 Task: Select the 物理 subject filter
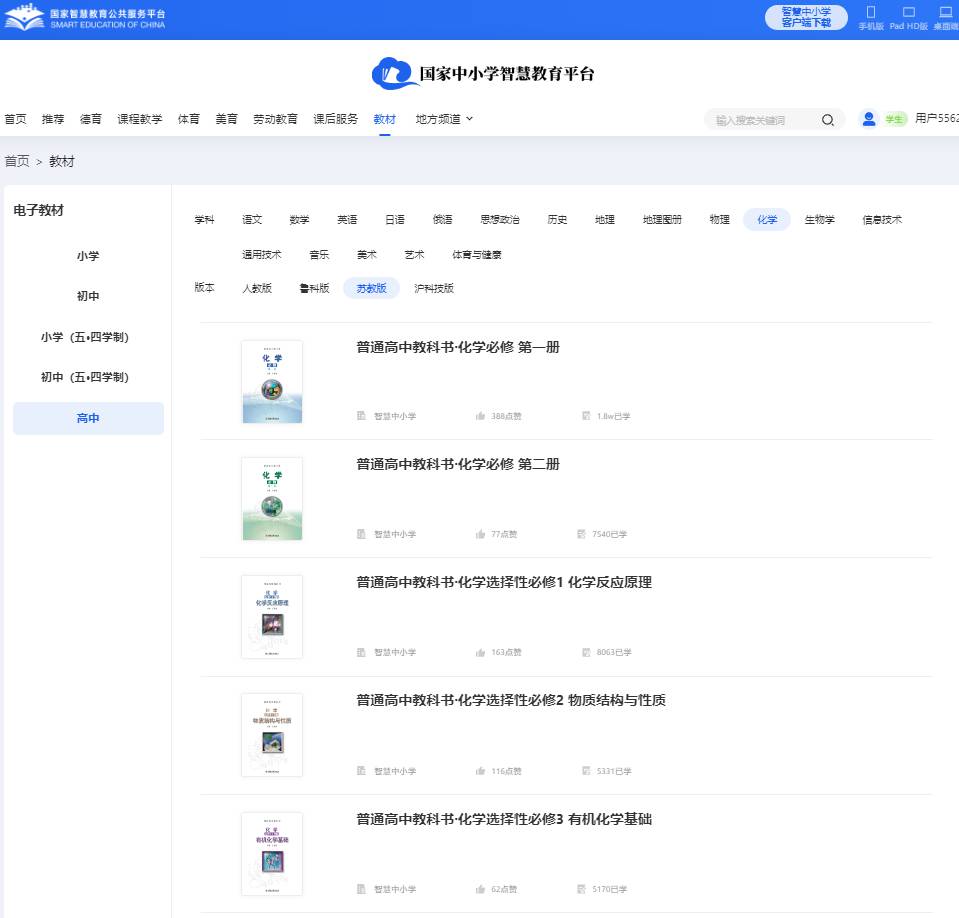(x=718, y=219)
